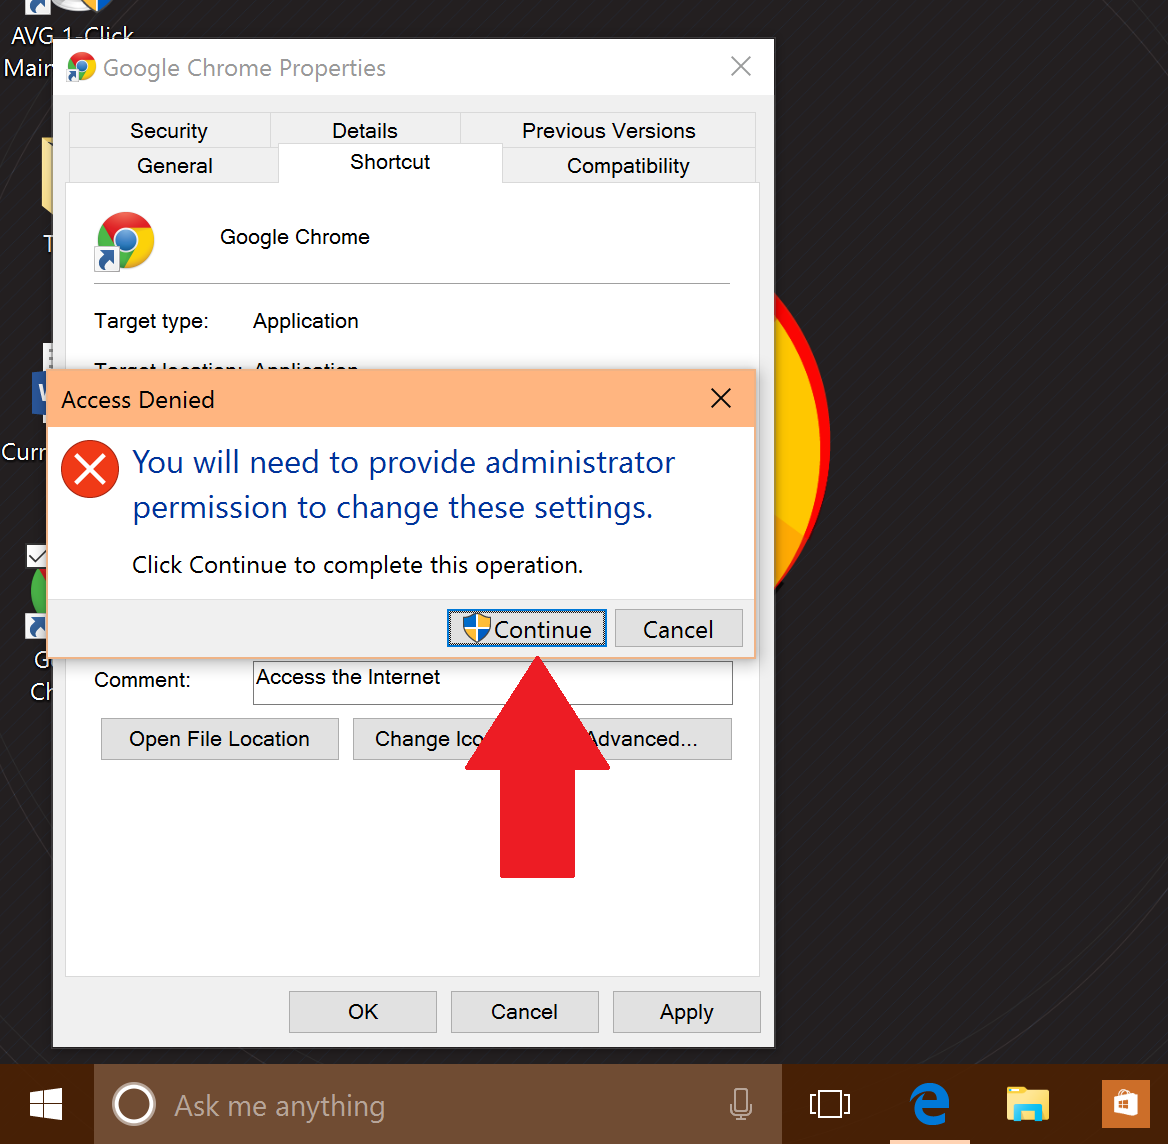Click the Google Chrome icon in the Properties dialog
The image size is (1168, 1144).
coord(124,240)
